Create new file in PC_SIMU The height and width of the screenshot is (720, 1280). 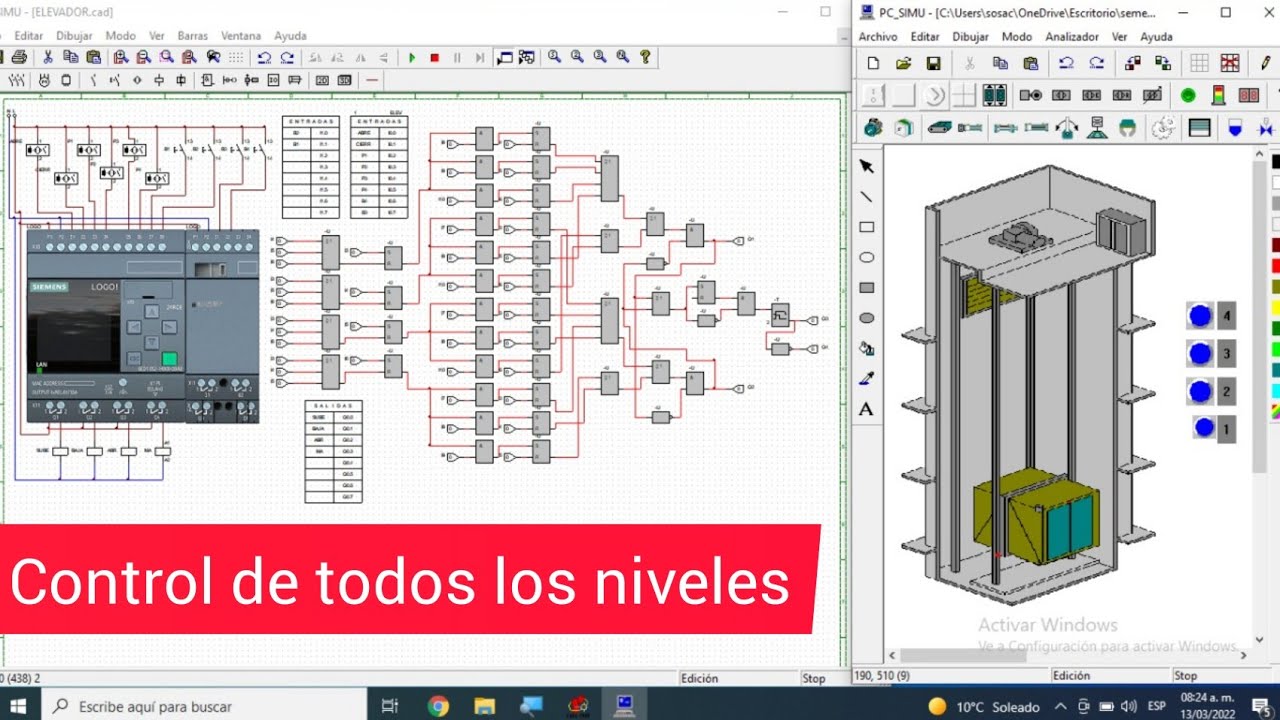pos(873,63)
